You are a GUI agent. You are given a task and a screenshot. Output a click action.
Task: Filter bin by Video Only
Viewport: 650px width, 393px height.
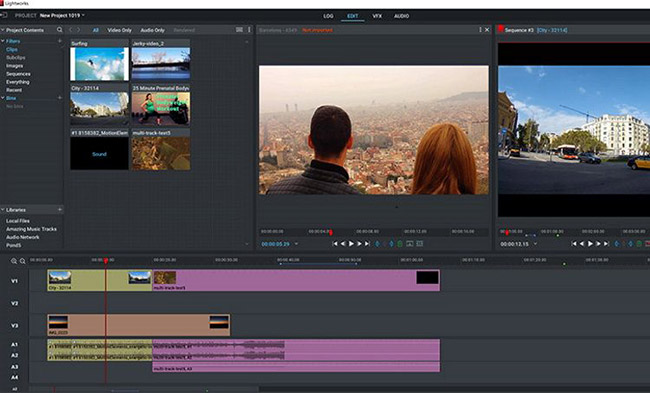pyautogui.click(x=119, y=30)
